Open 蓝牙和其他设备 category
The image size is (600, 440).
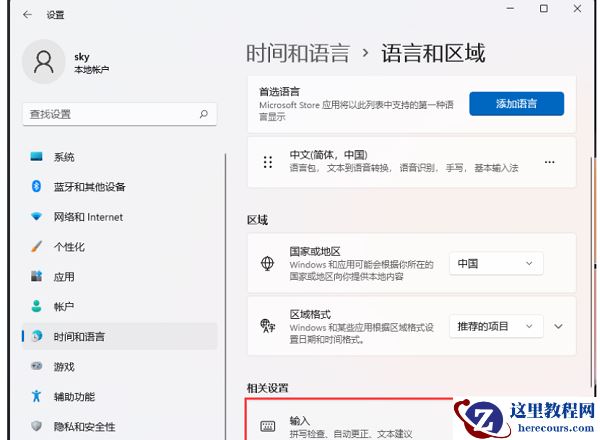coord(119,187)
